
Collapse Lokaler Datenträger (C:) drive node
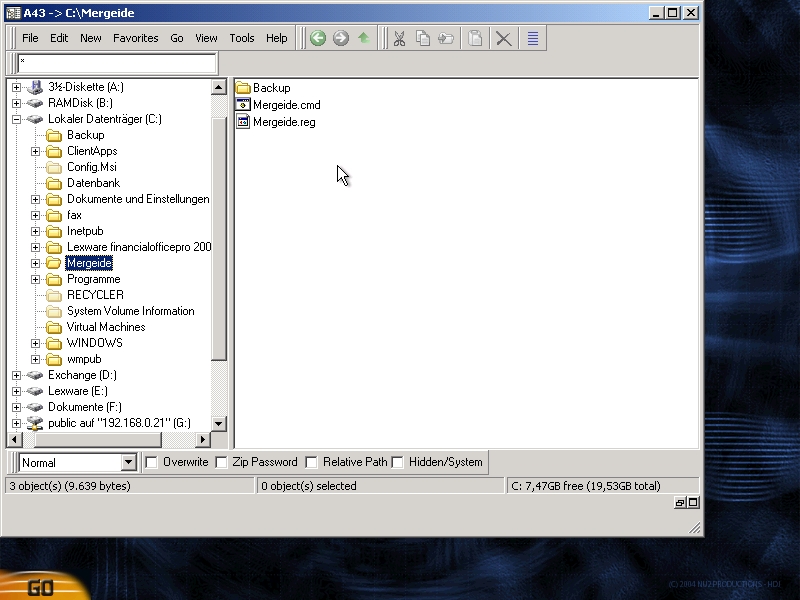pos(17,119)
